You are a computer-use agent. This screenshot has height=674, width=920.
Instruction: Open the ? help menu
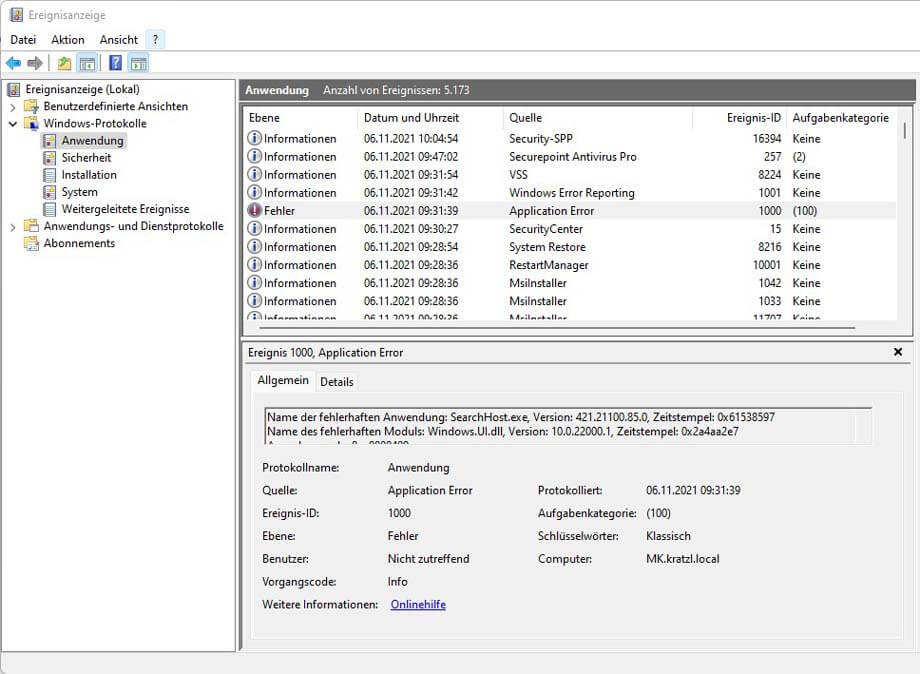point(155,39)
